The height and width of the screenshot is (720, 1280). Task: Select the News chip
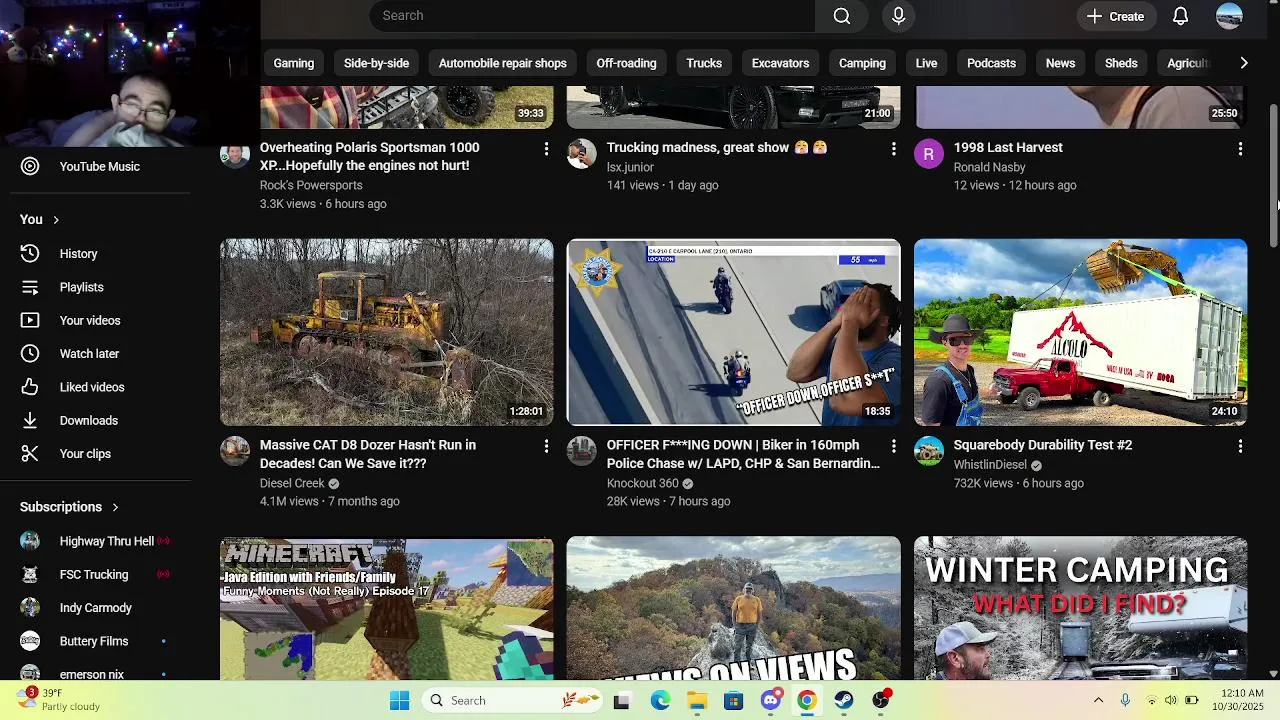click(x=1060, y=63)
